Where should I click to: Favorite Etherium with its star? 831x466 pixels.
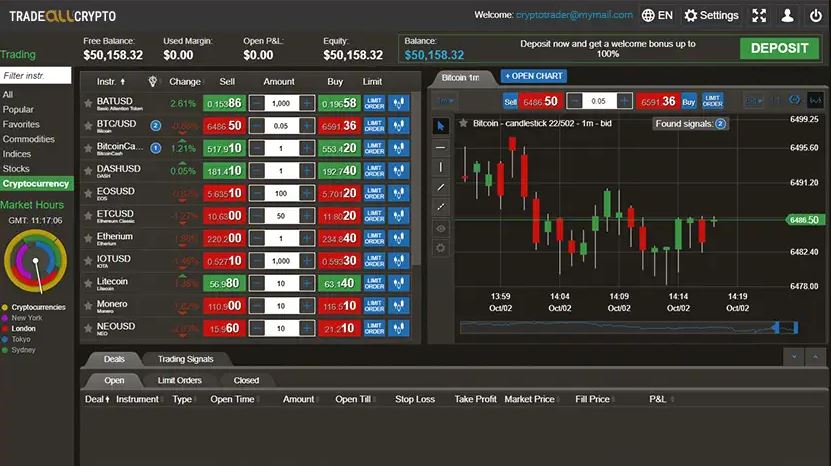(88, 239)
